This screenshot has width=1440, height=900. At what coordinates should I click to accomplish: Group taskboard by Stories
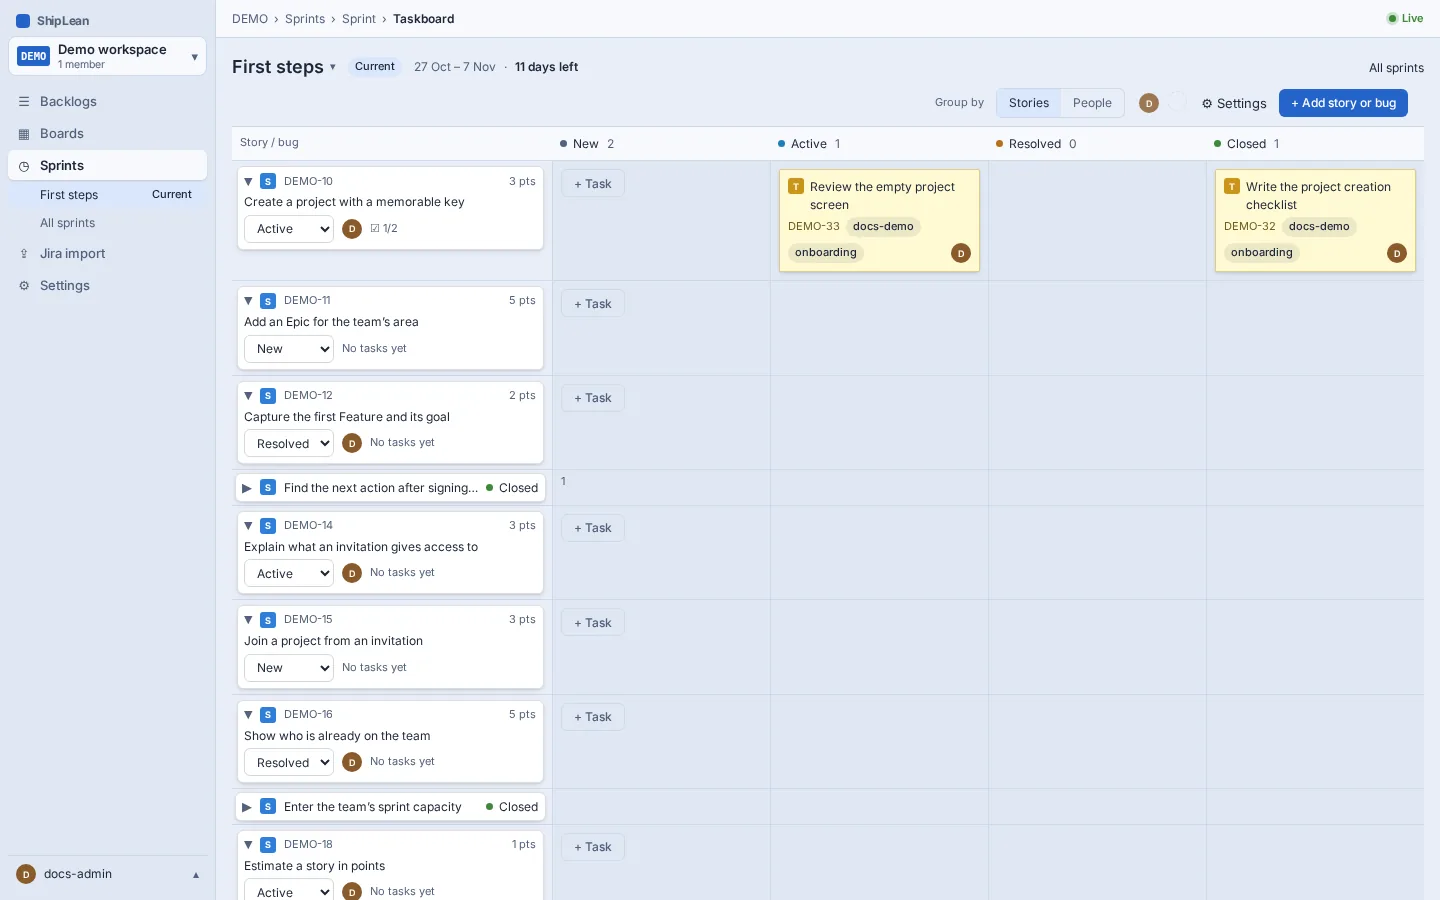1029,103
